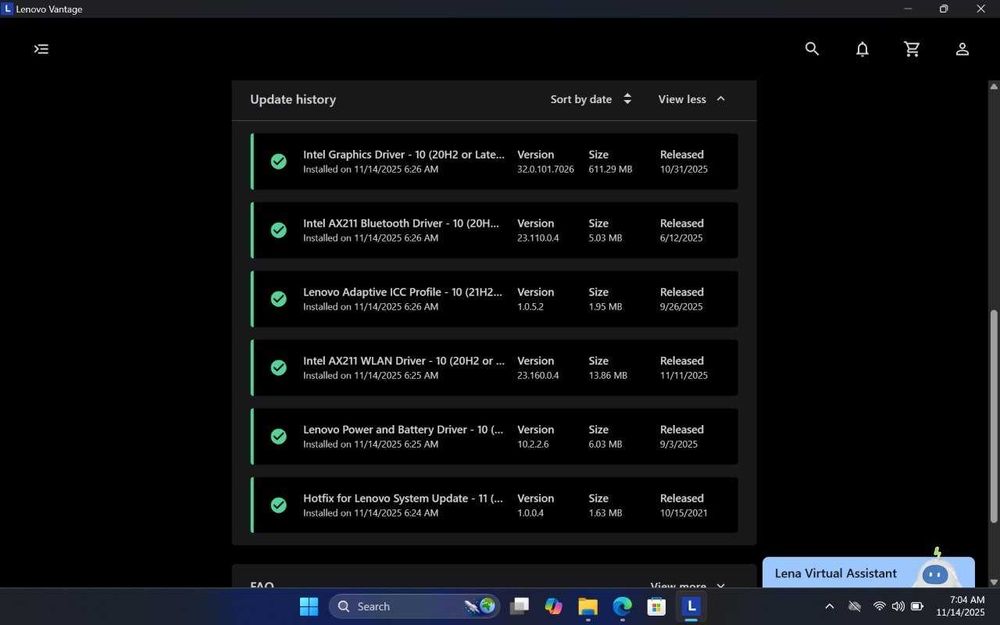This screenshot has width=1000, height=625.
Task: Click version 10.2.2.6 value
Action: tap(533, 445)
